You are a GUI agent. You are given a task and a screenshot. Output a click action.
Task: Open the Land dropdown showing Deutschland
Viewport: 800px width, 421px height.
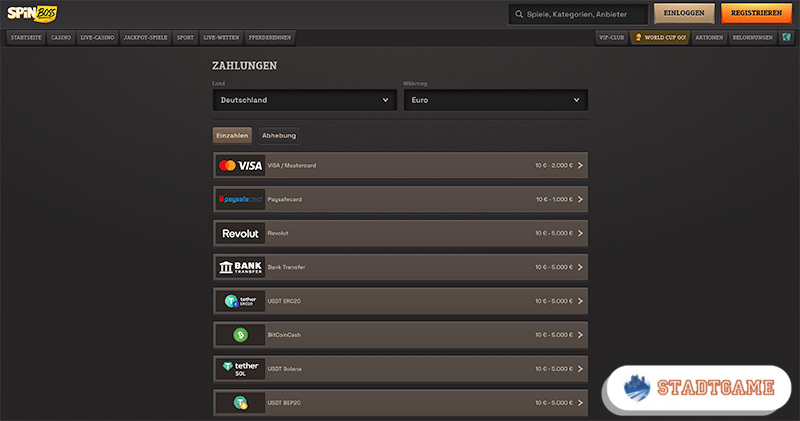click(305, 100)
